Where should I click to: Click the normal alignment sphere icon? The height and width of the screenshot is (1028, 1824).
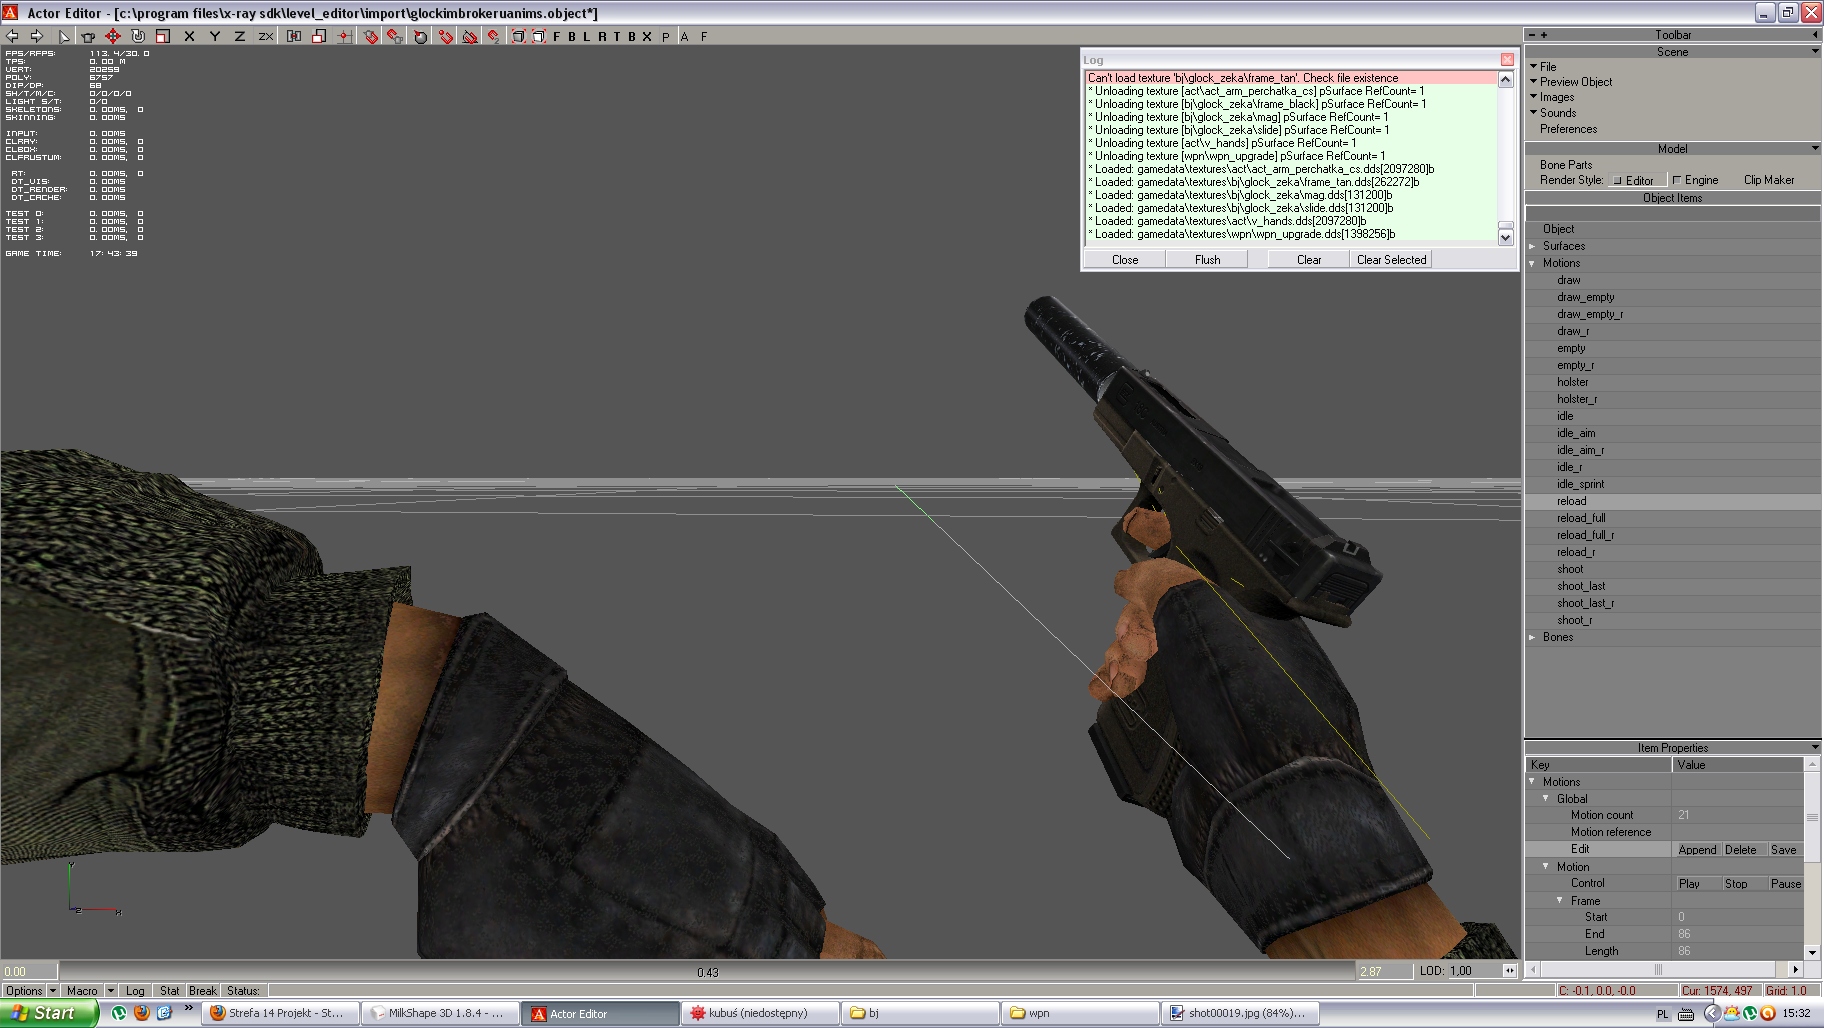pyautogui.click(x=420, y=36)
